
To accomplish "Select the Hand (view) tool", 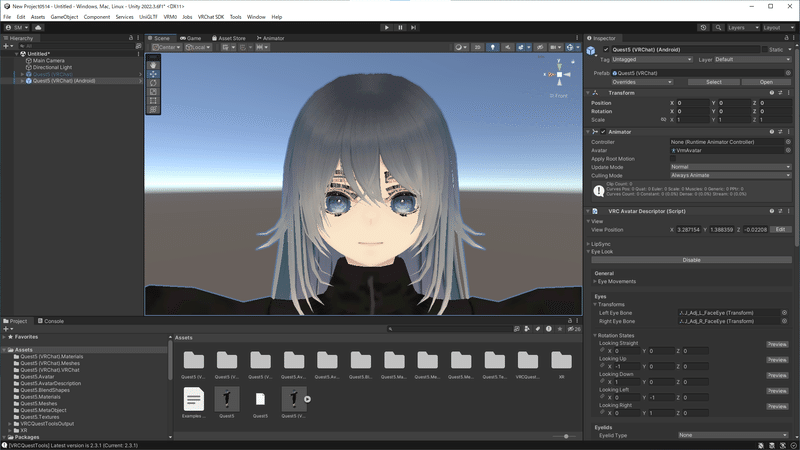I will tap(153, 65).
